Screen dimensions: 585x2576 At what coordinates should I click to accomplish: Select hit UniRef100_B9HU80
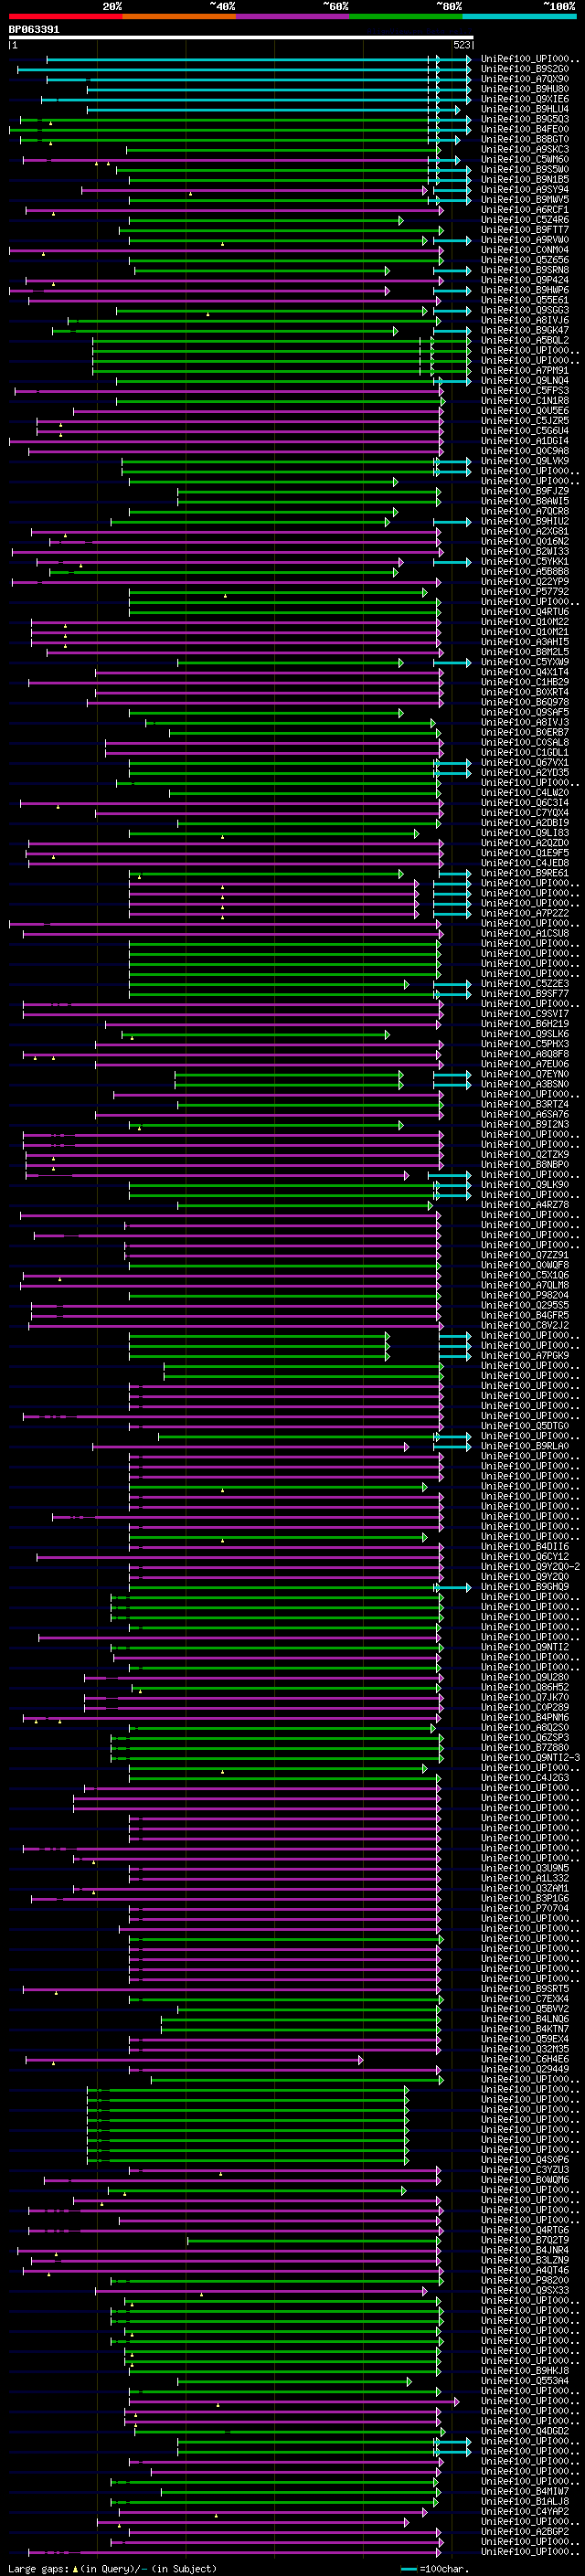pyautogui.click(x=525, y=89)
